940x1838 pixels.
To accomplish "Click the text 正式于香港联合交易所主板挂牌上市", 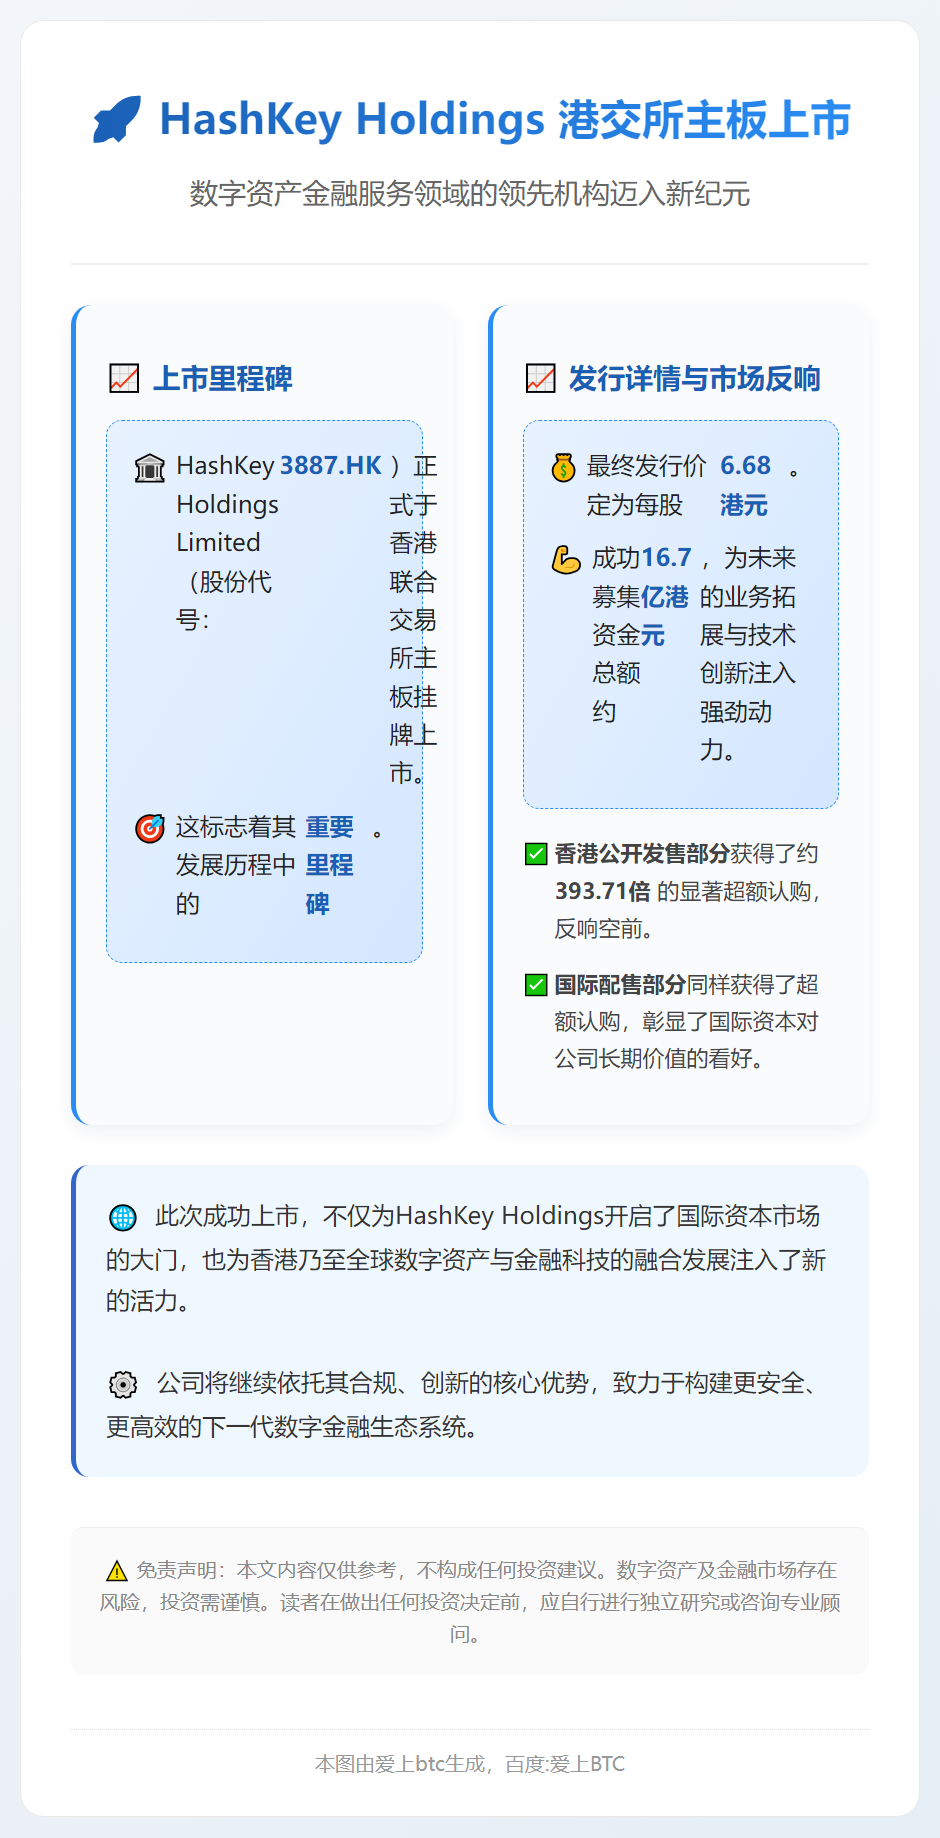I will pyautogui.click(x=413, y=620).
